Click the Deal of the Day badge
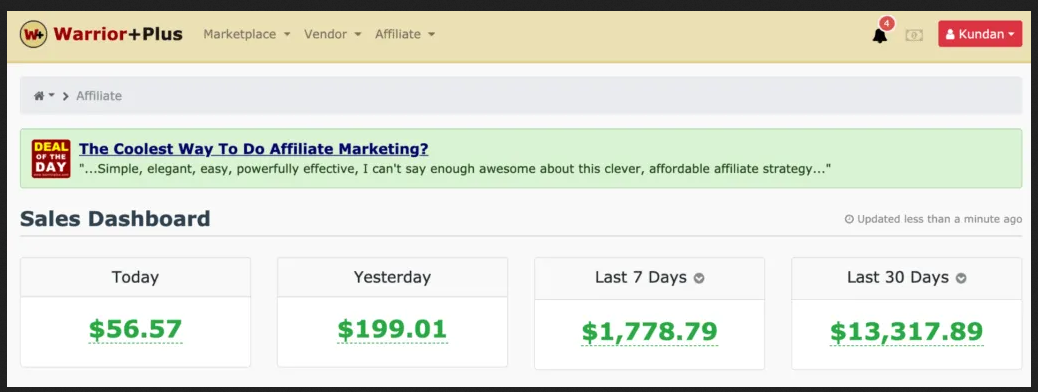 coord(51,158)
